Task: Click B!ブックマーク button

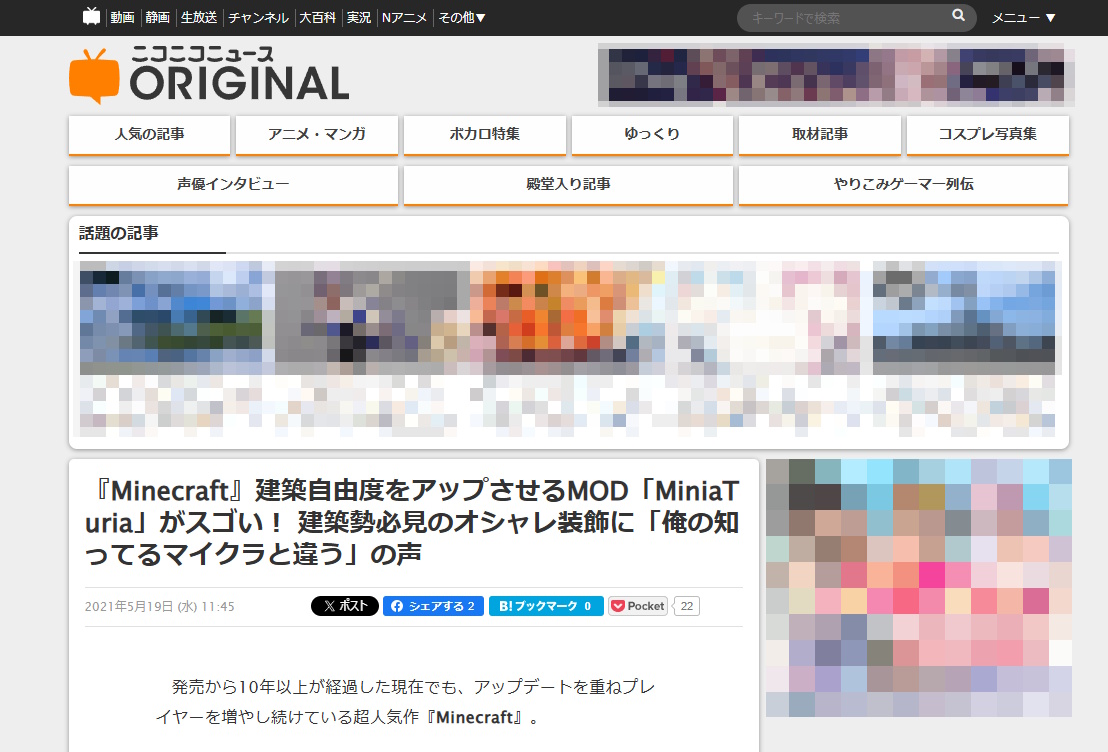Action: [546, 606]
